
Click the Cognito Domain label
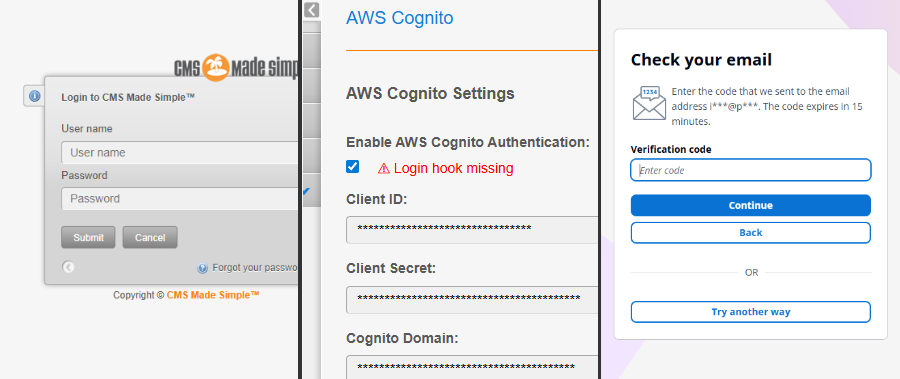[x=402, y=338]
